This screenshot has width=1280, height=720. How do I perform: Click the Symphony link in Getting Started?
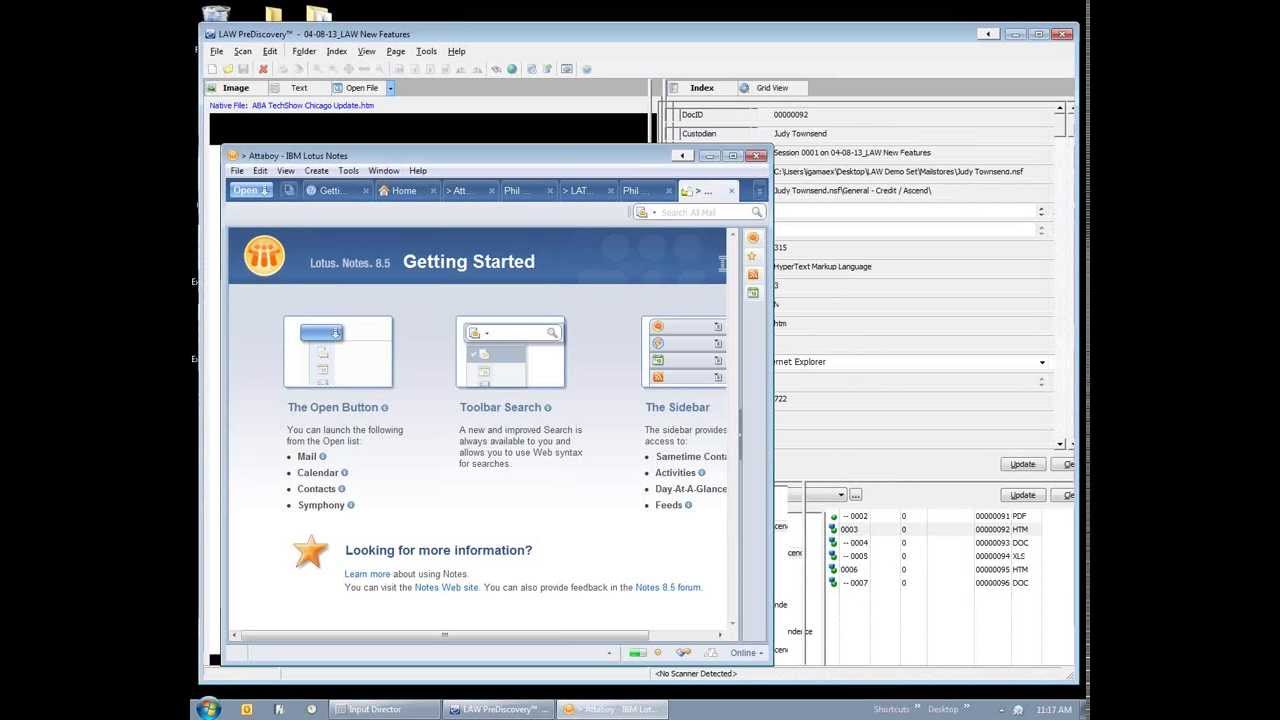[321, 505]
